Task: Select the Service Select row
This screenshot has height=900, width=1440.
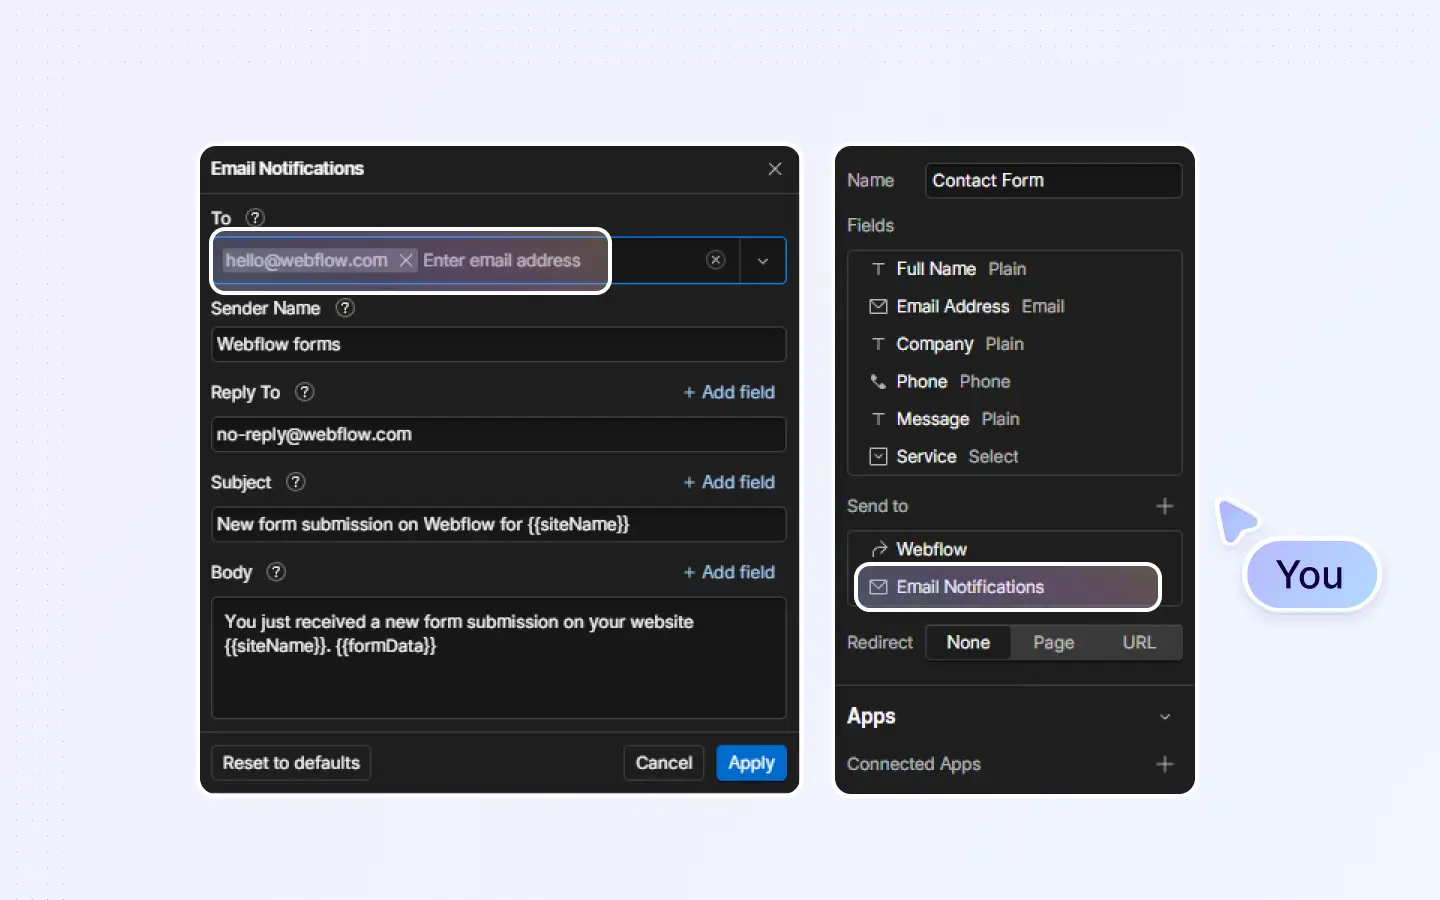Action: (1015, 456)
